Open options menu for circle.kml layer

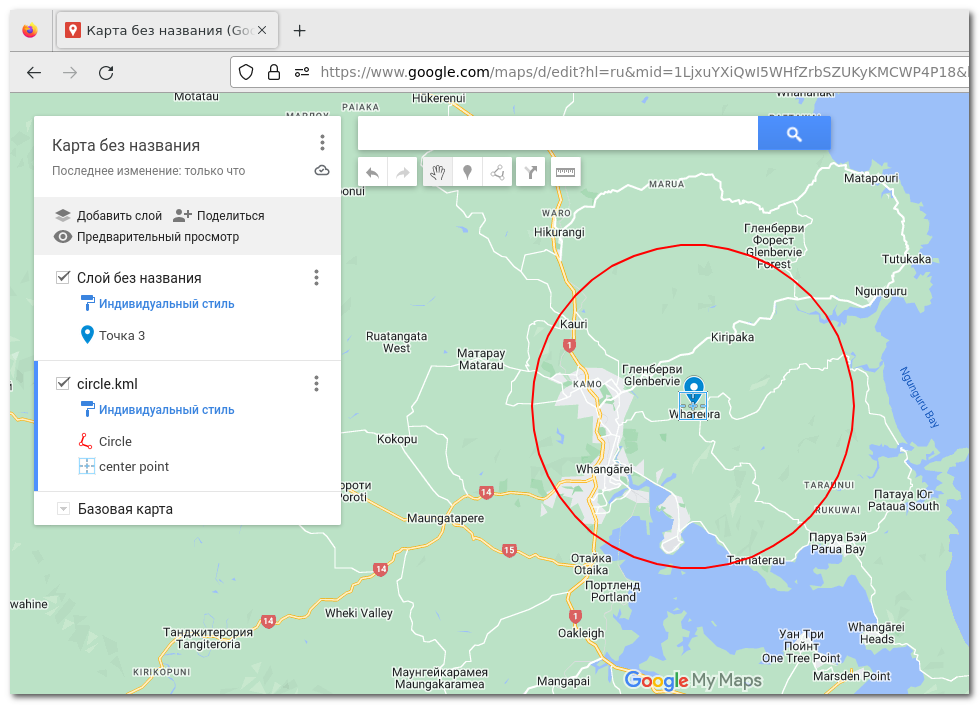click(316, 384)
